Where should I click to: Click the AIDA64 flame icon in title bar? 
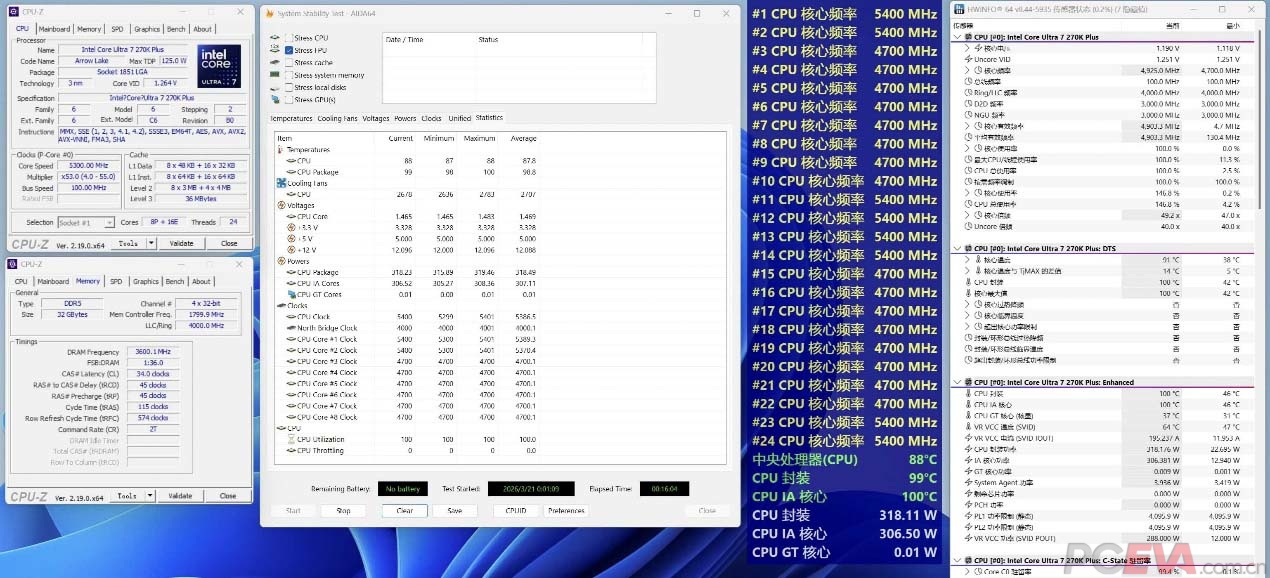click(272, 13)
